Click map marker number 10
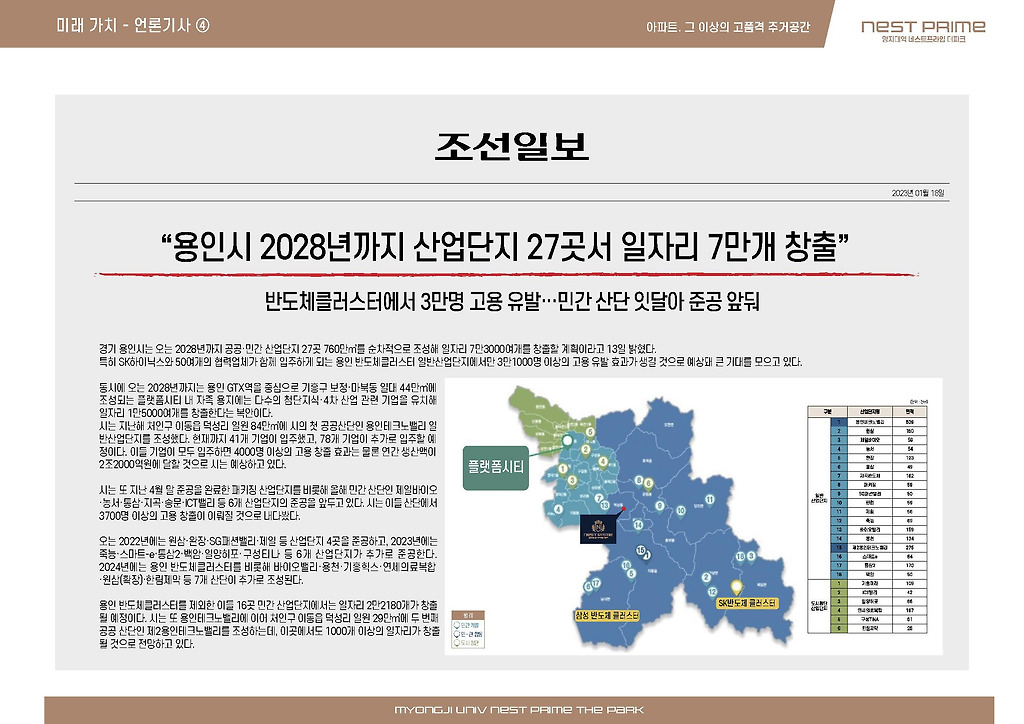Viewport: 1024px width, 724px height. [x=680, y=512]
